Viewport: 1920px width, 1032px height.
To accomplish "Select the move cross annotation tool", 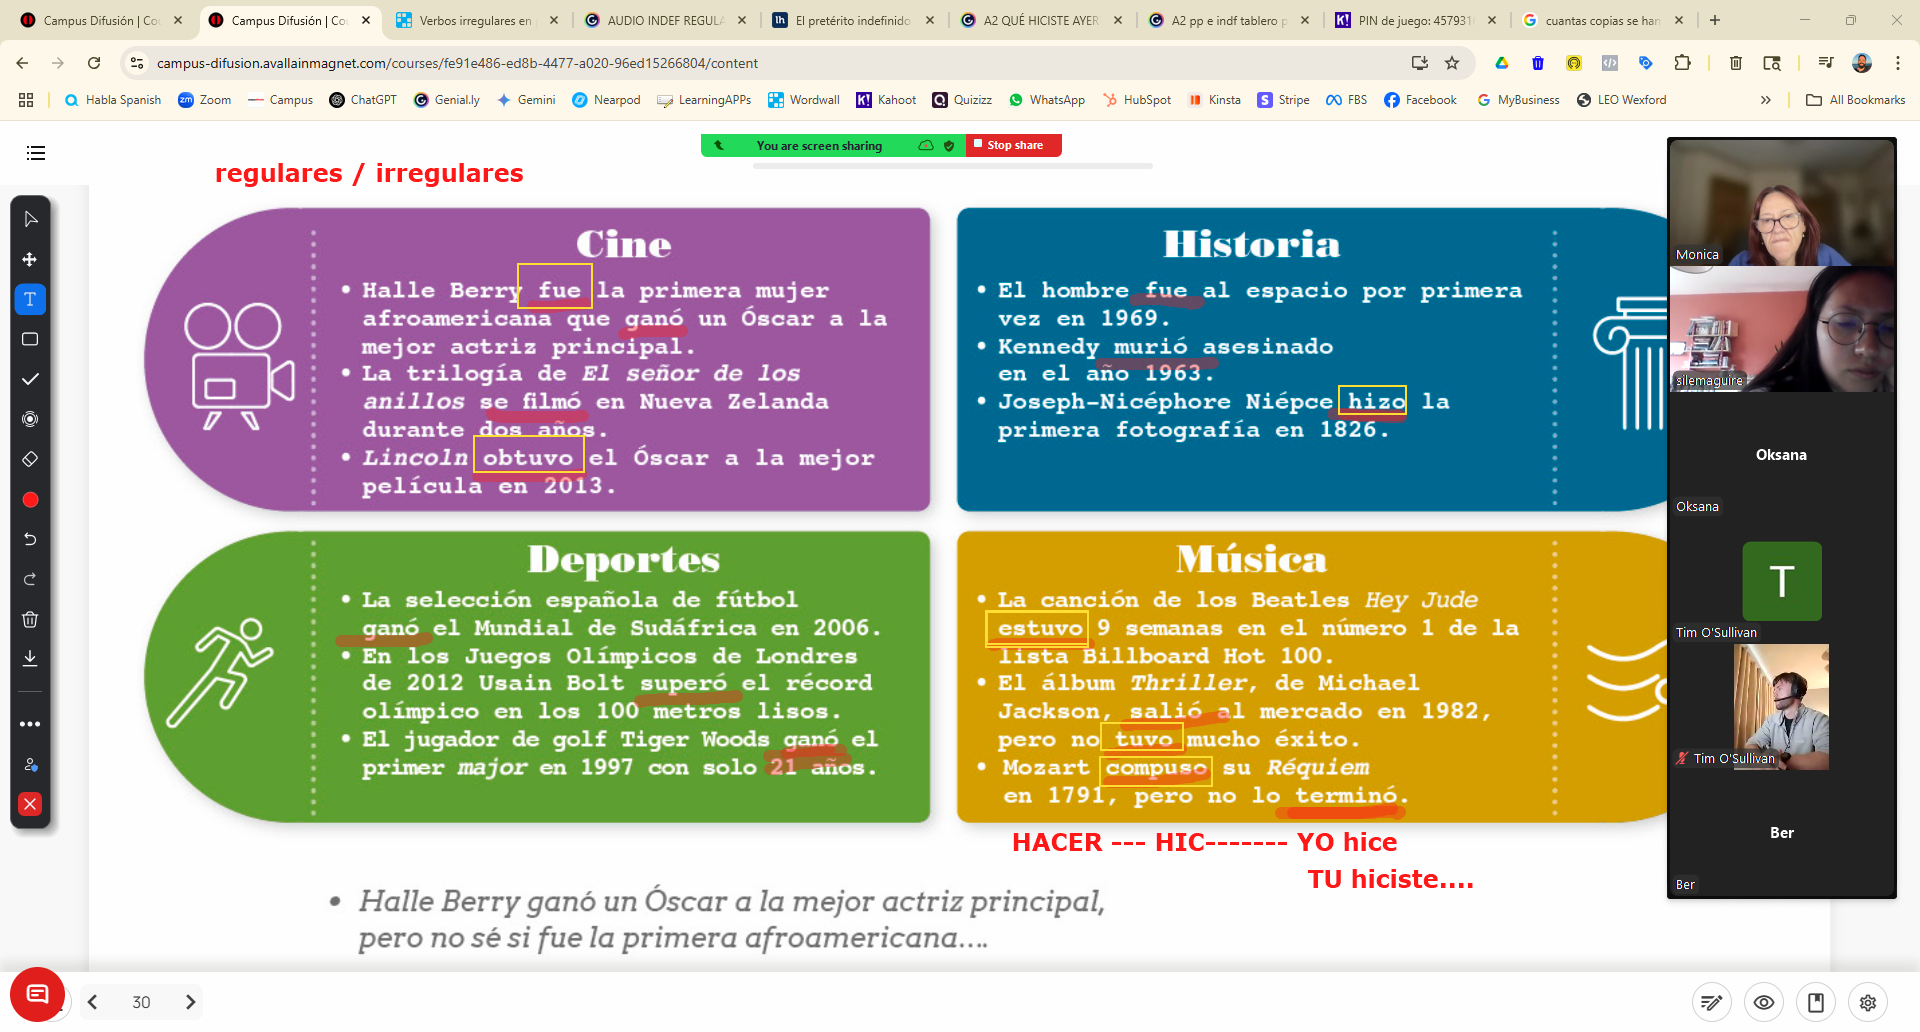I will coord(30,259).
